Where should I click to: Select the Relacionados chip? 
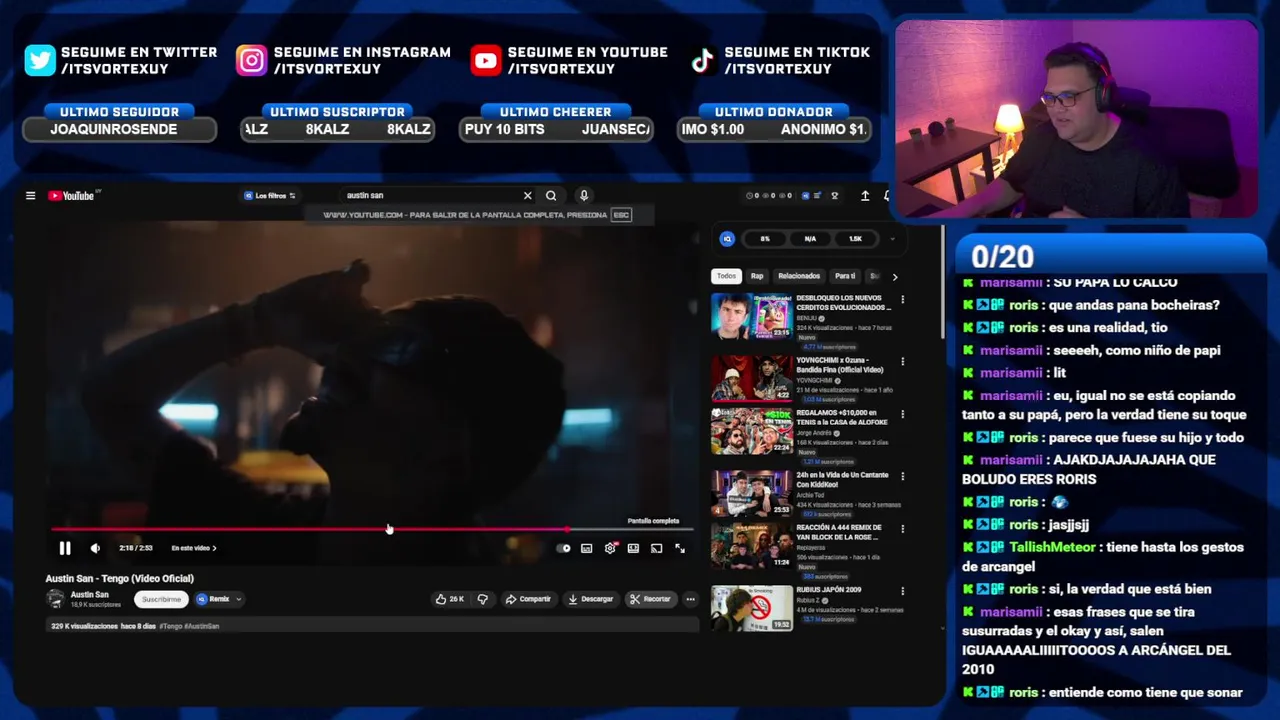click(799, 276)
